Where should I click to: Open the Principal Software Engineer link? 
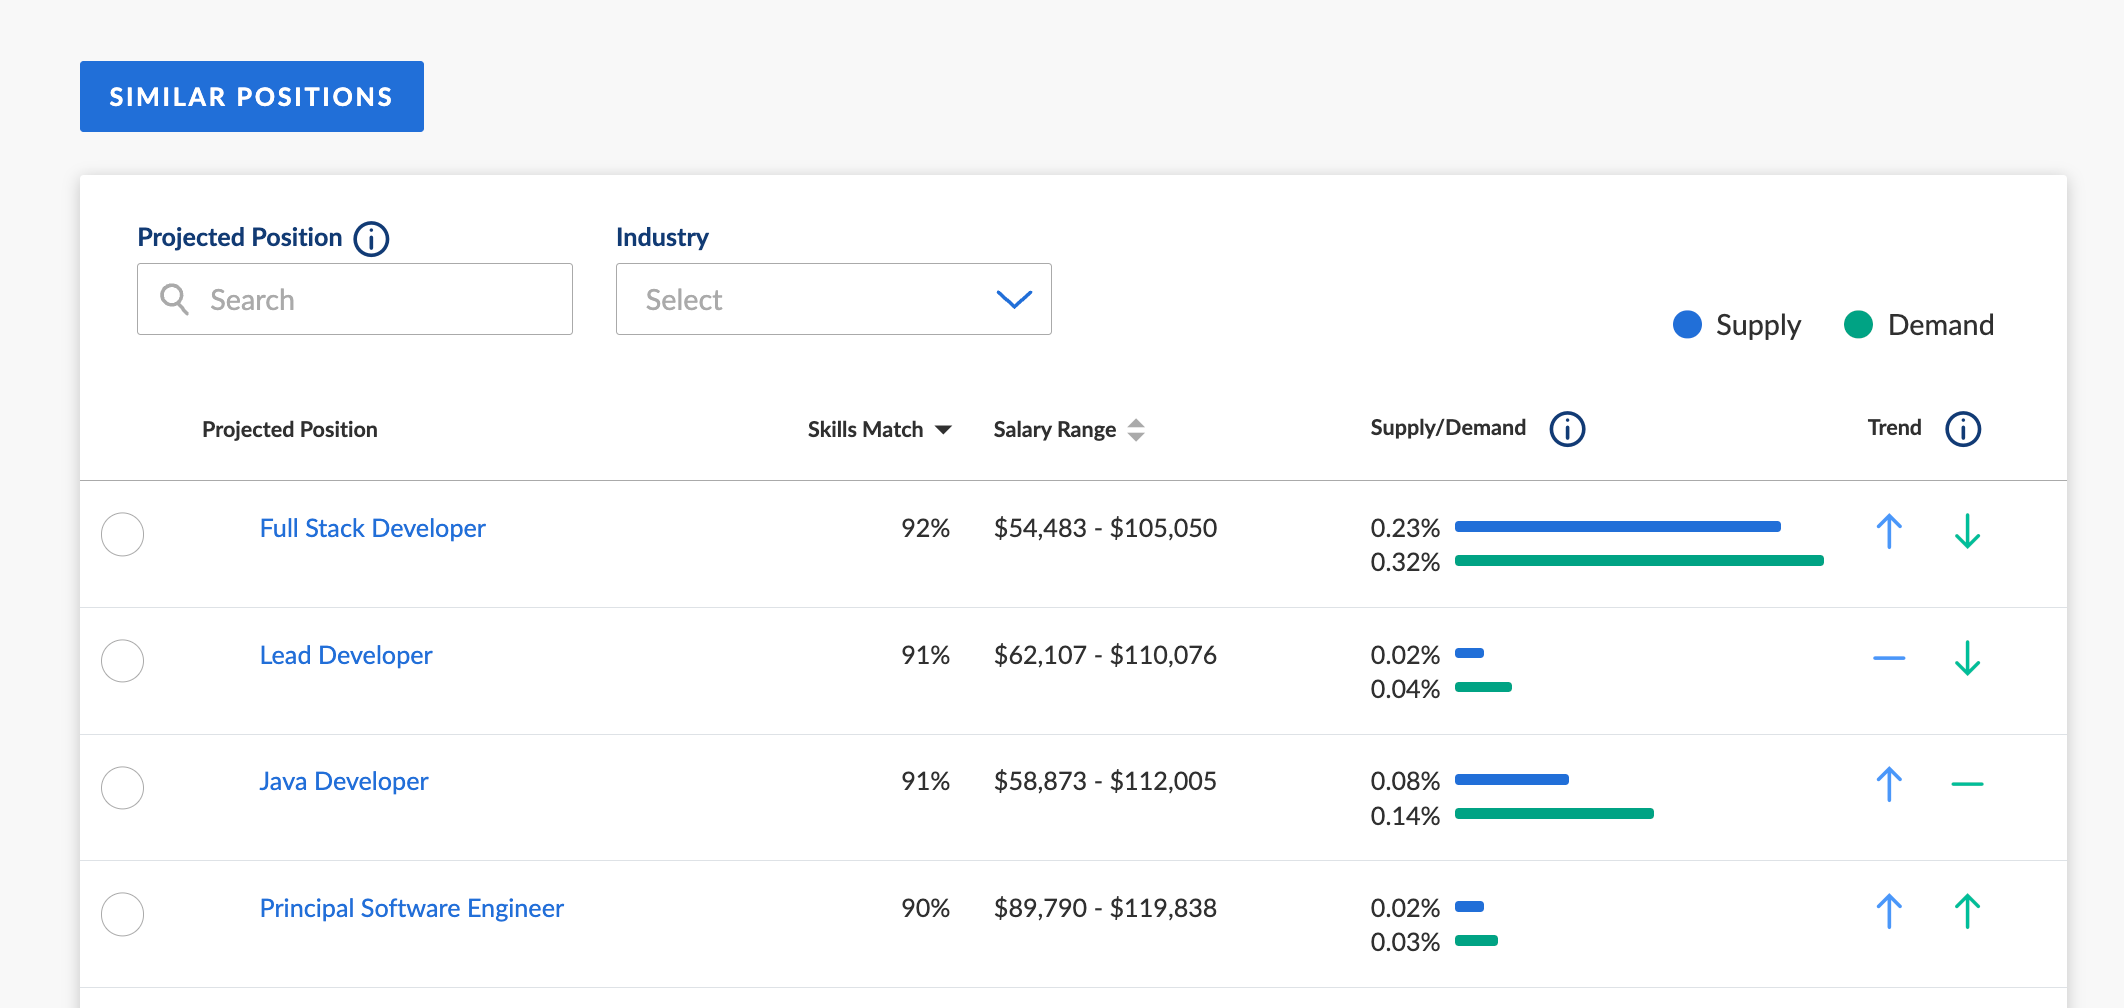pyautogui.click(x=412, y=908)
